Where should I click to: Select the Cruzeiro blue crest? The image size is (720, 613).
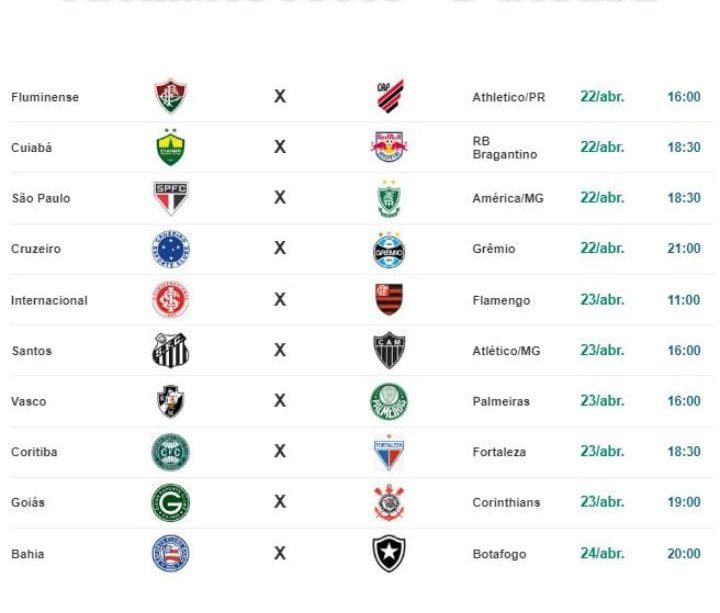click(x=170, y=249)
